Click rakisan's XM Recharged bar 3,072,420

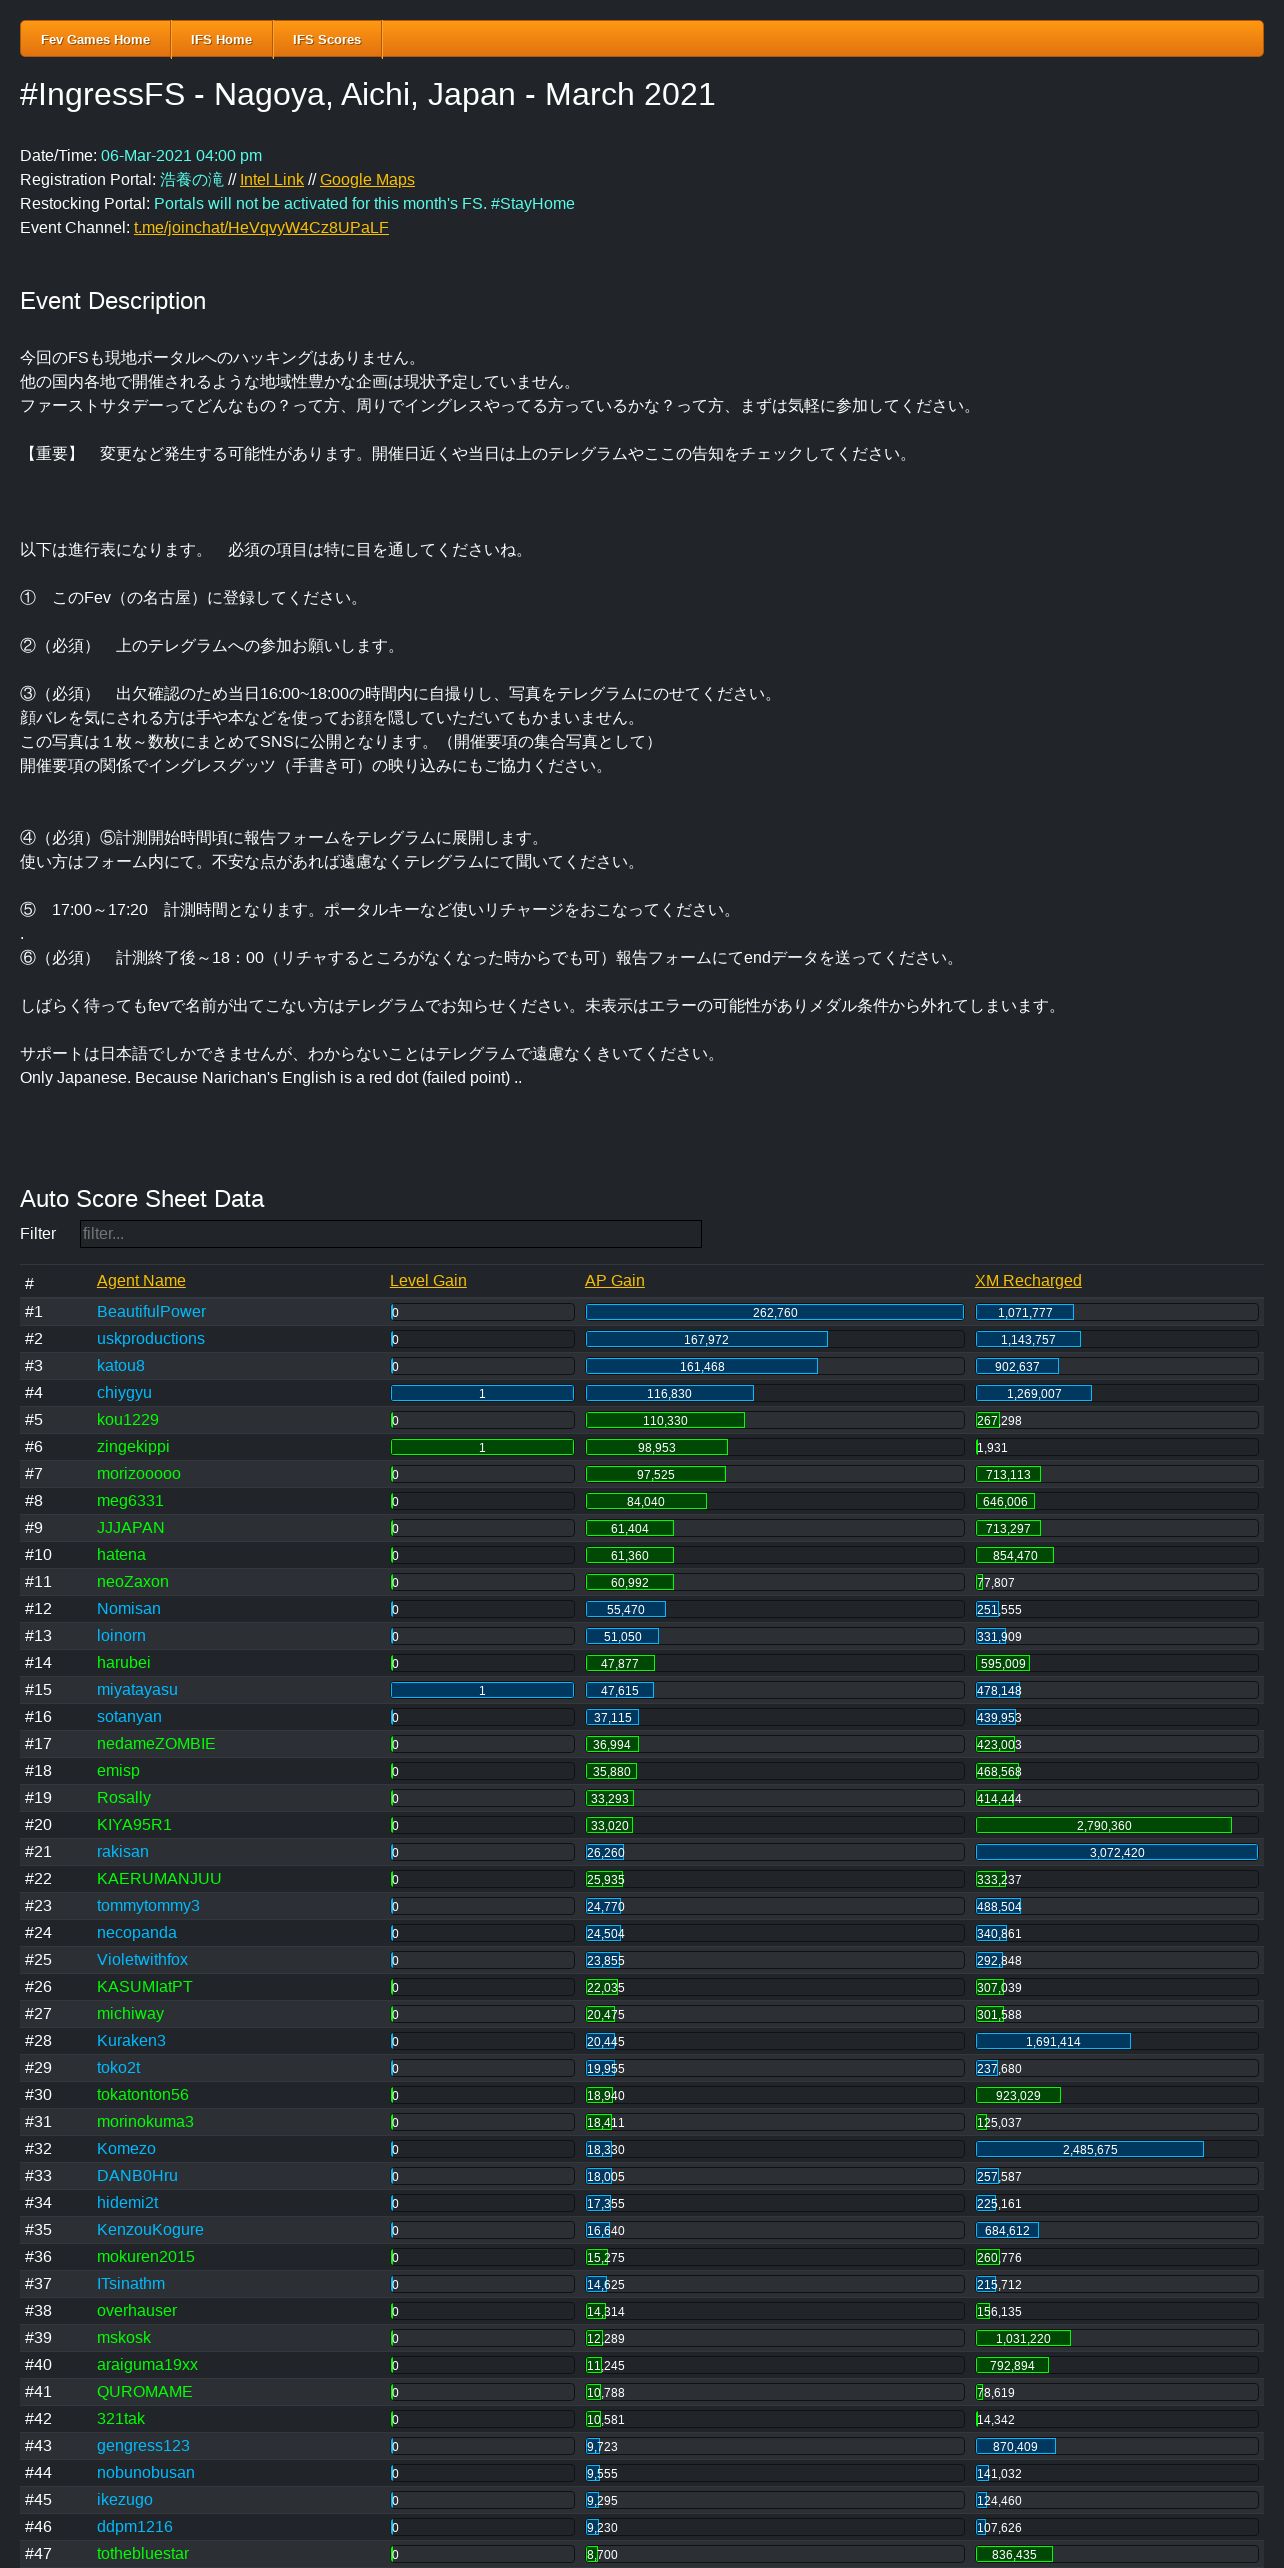(x=1116, y=1852)
